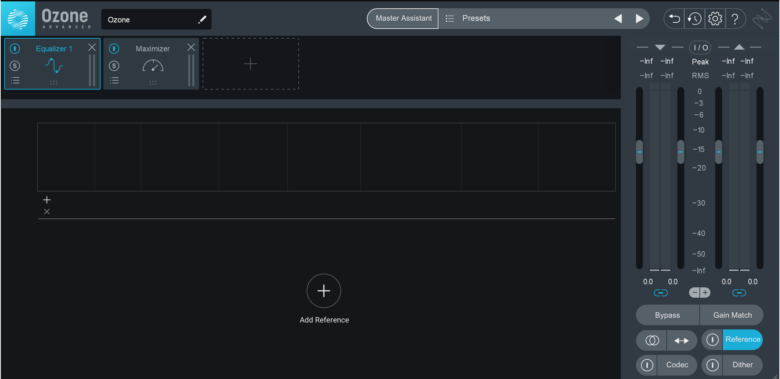Adjust the left input gain slider
Viewport: 780px width, 379px height.
point(639,152)
